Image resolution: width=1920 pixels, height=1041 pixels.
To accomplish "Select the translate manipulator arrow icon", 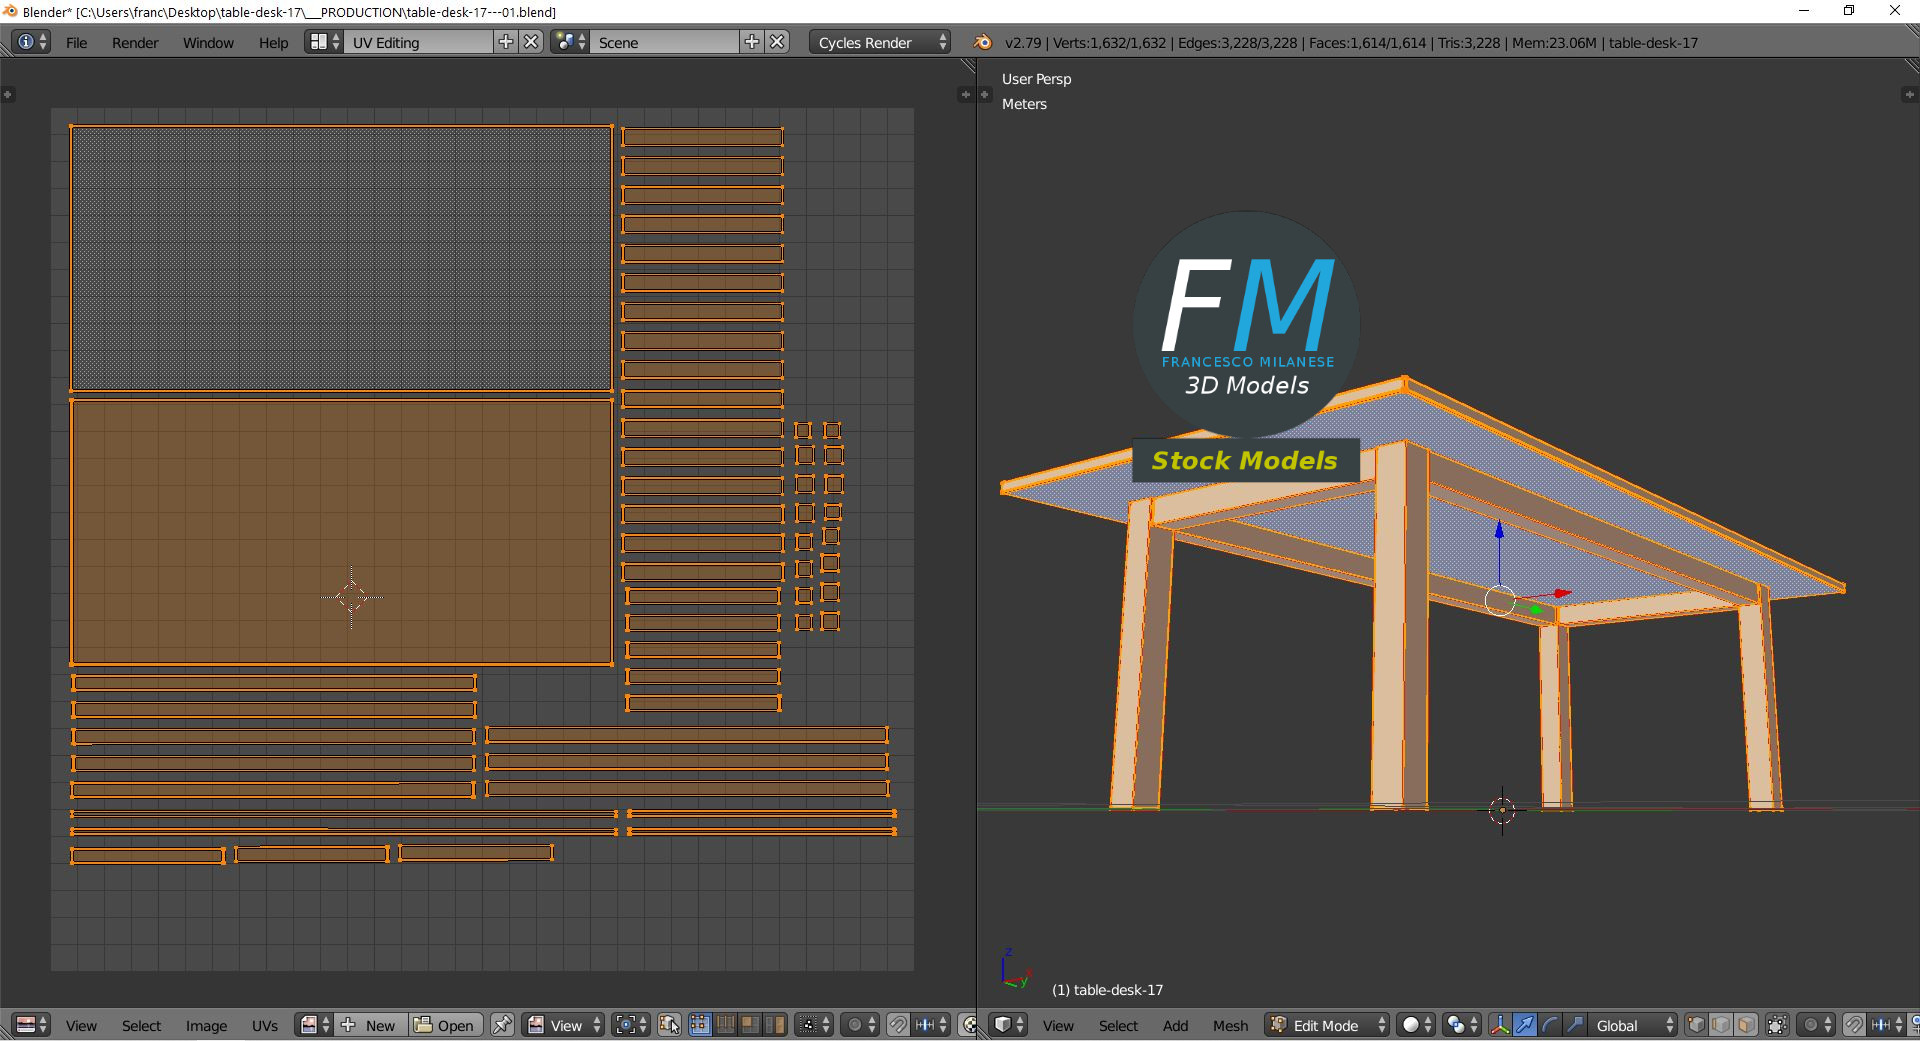I will pyautogui.click(x=1525, y=1025).
